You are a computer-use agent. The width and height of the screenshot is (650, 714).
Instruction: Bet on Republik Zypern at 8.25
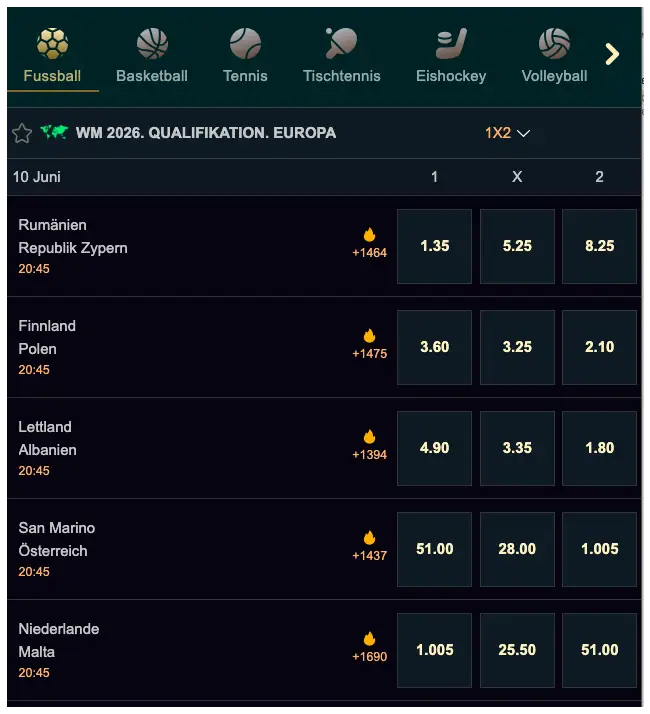click(x=599, y=246)
